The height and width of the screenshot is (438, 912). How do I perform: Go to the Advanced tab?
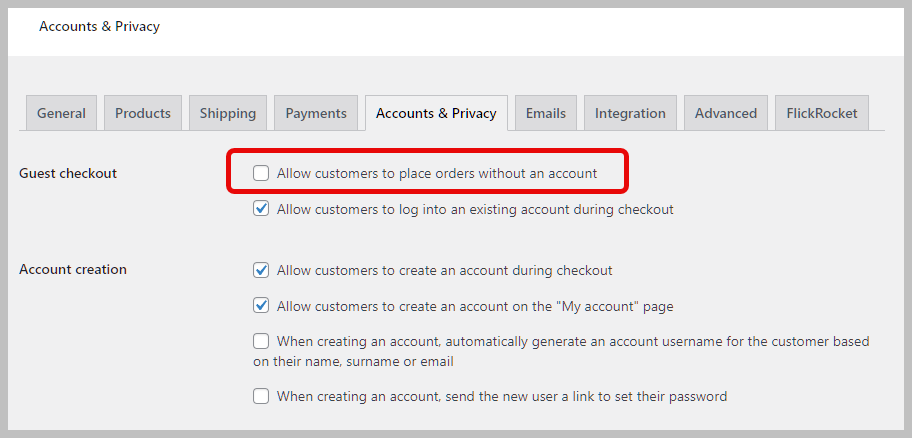[x=726, y=113]
